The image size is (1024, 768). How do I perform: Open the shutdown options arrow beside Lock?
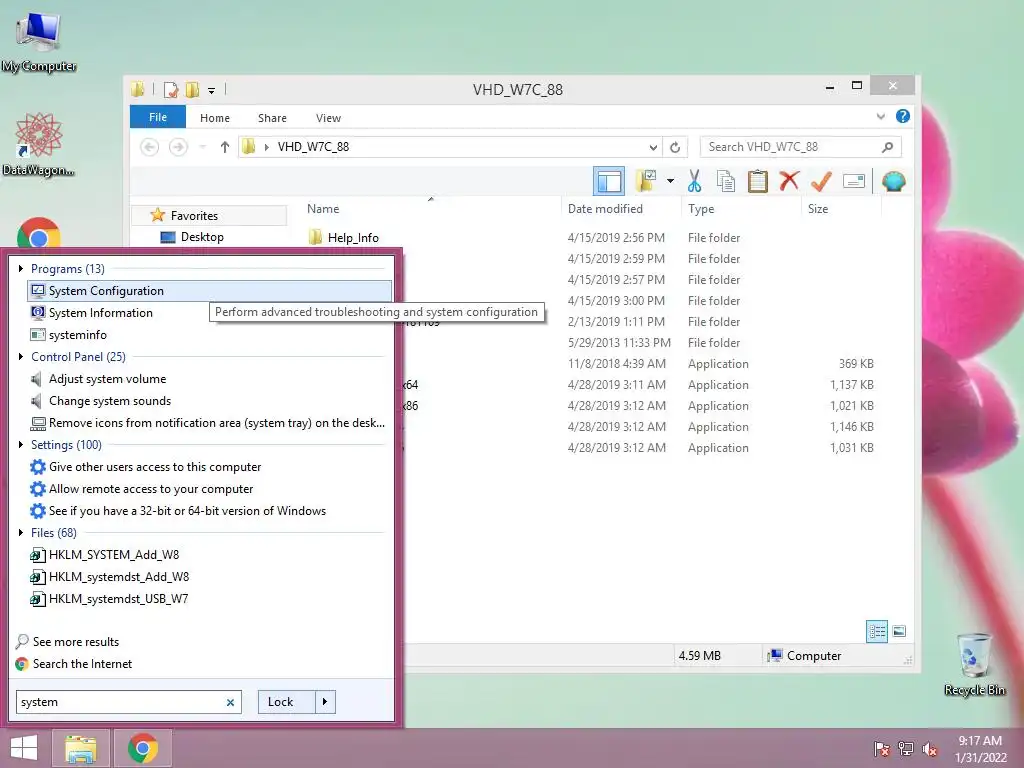pos(325,702)
